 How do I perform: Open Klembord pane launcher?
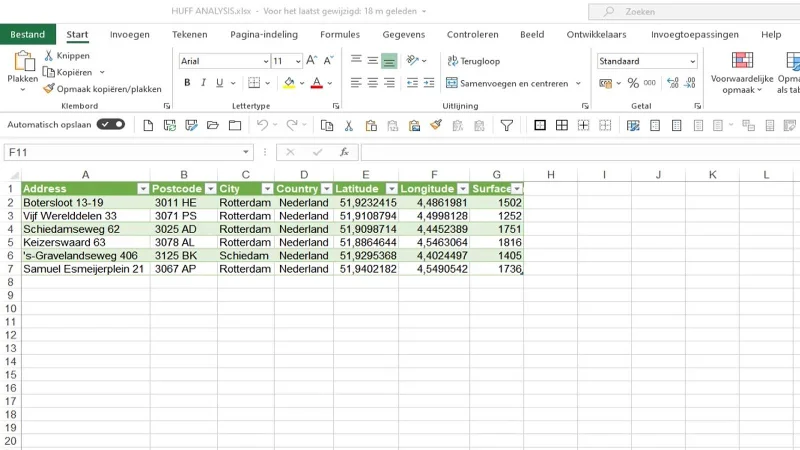tap(167, 106)
